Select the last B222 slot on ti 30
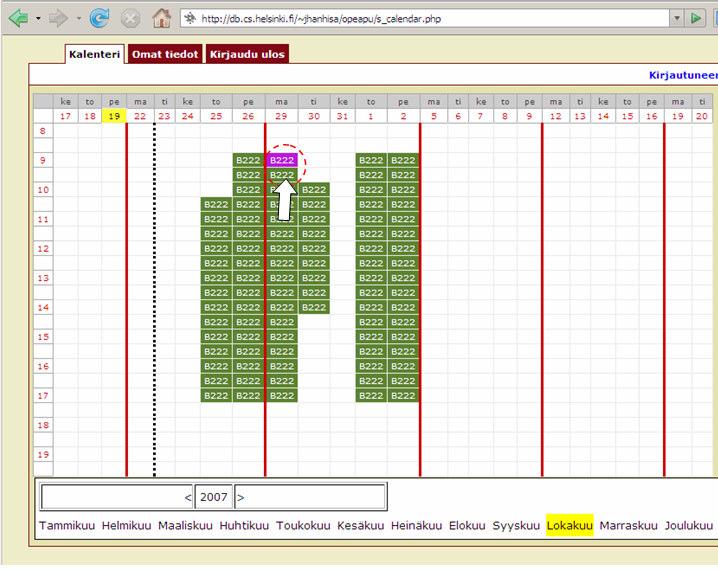 pos(314,307)
